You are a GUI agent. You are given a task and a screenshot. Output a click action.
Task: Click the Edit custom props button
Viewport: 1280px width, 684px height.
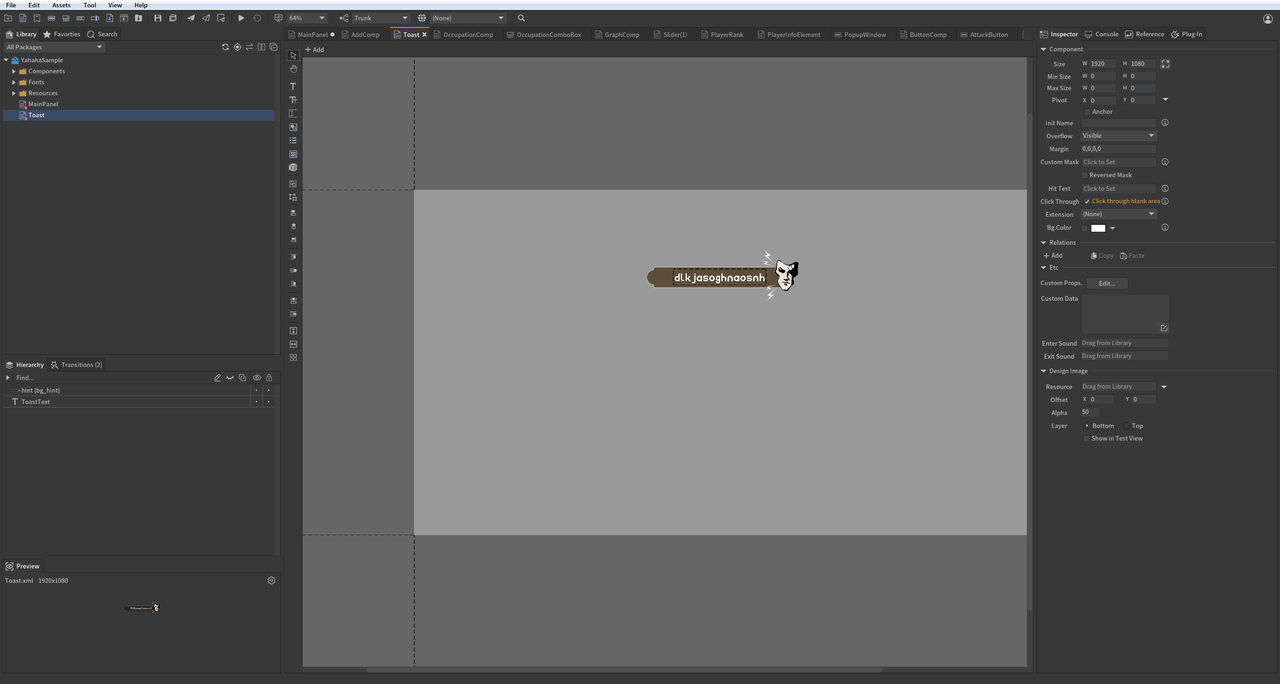(x=1106, y=283)
